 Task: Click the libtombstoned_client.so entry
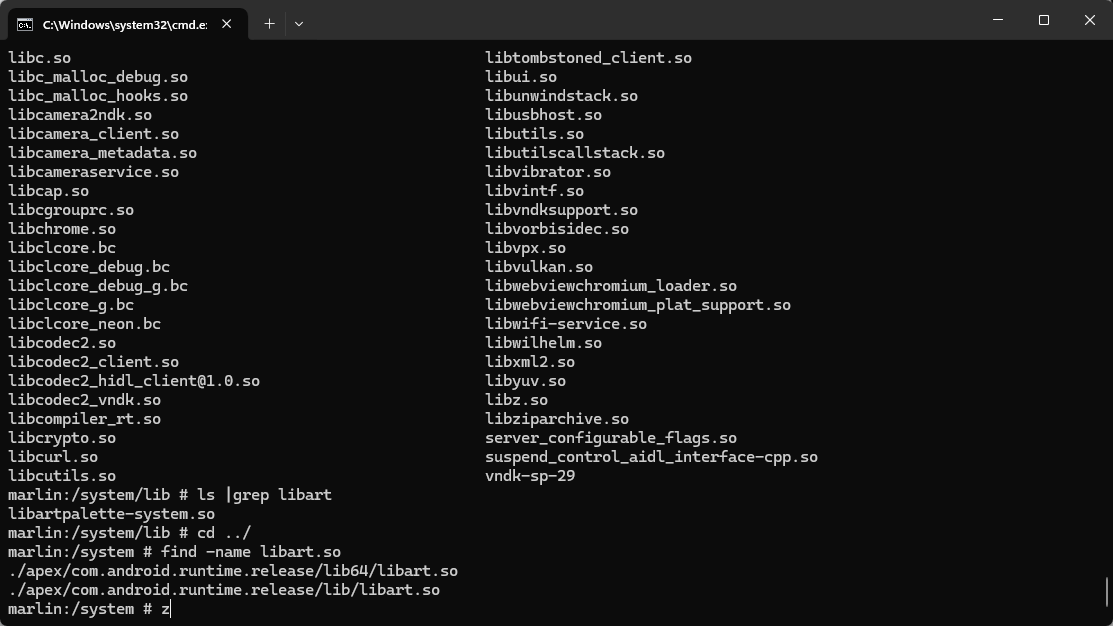coord(588,58)
